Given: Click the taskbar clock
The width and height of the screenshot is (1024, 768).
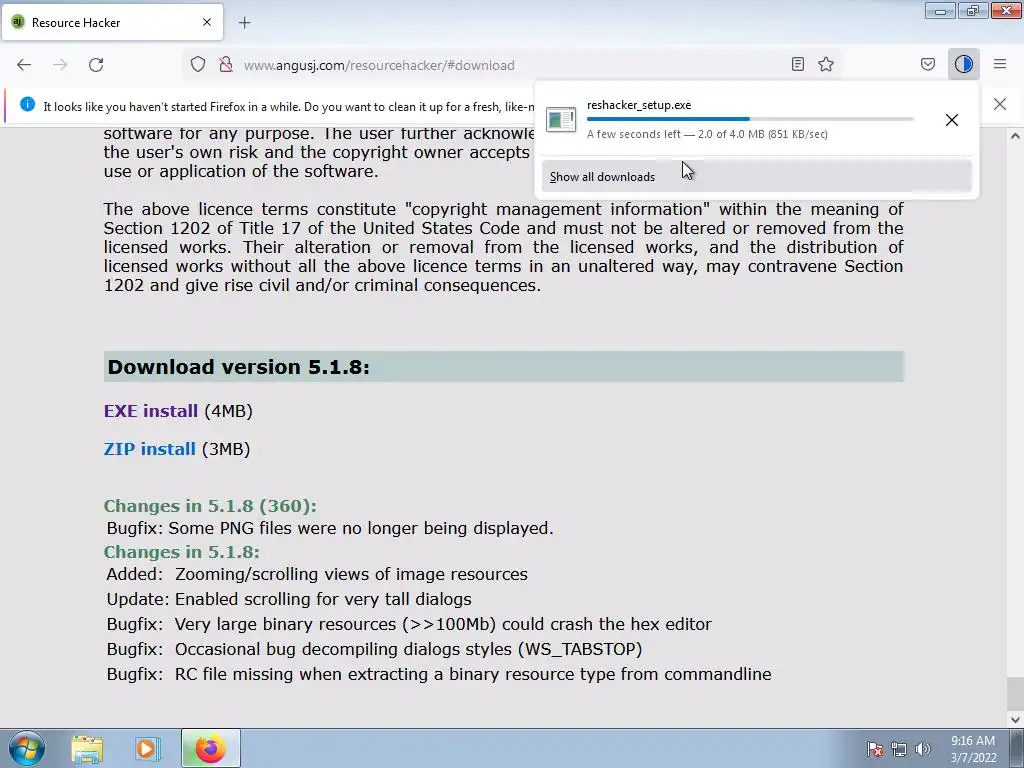Looking at the screenshot, I should point(973,749).
